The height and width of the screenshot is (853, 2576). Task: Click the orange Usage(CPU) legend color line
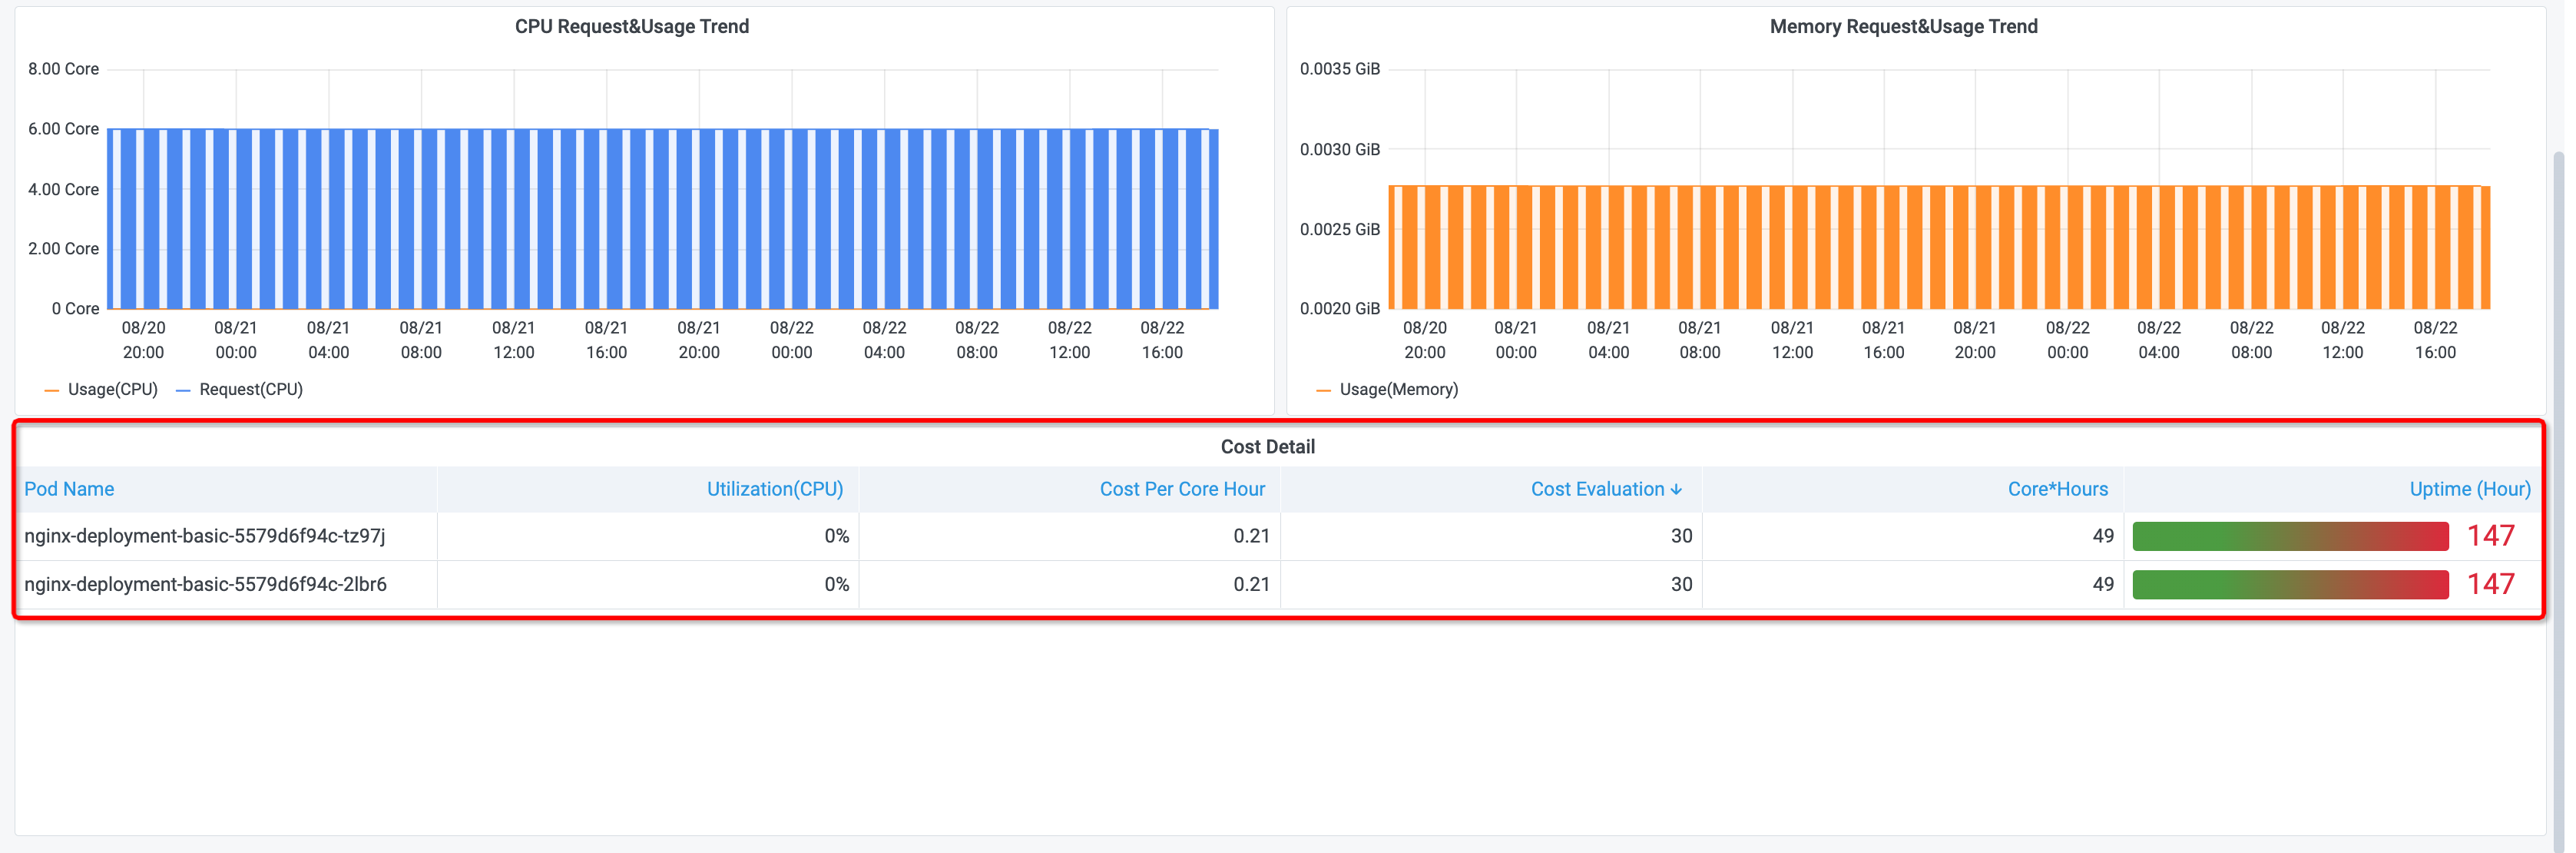[52, 390]
